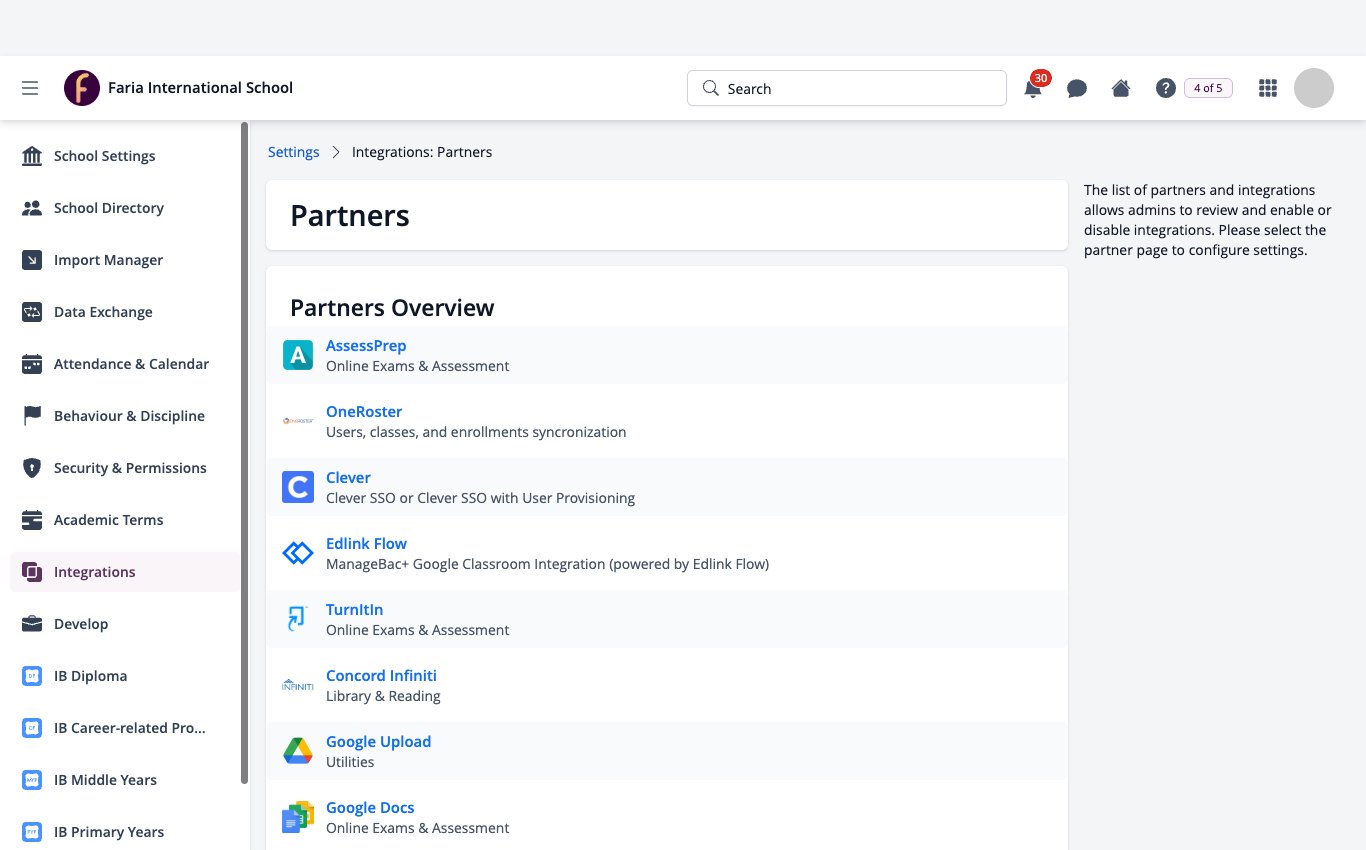The width and height of the screenshot is (1366, 850).
Task: Click the sidebar vertical scrollbar
Action: point(245,453)
